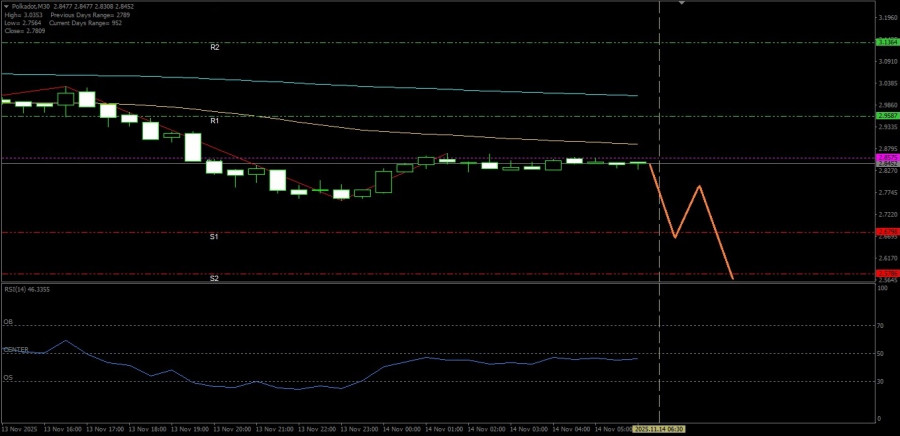The image size is (900, 436).
Task: Click the CENTER level label in RSI
Action: 16,349
